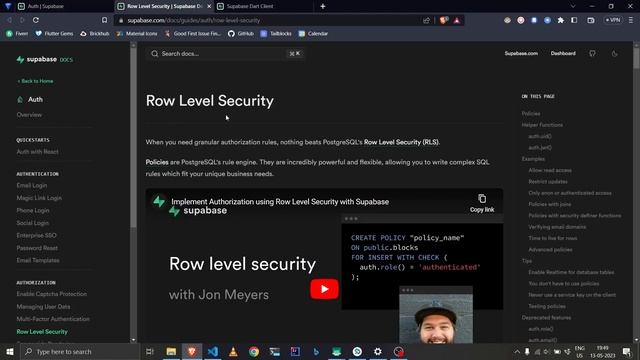Open the Brave wallet icon
The height and width of the screenshot is (360, 640).
591,20
